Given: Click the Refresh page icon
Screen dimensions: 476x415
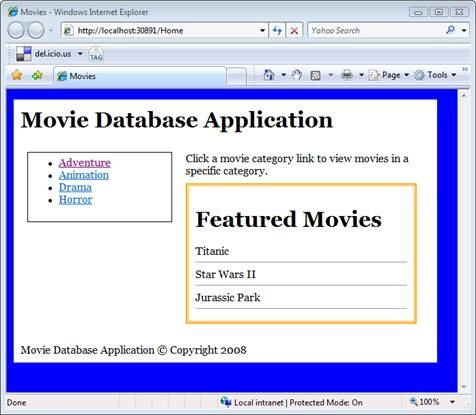Looking at the screenshot, I should click(x=277, y=31).
